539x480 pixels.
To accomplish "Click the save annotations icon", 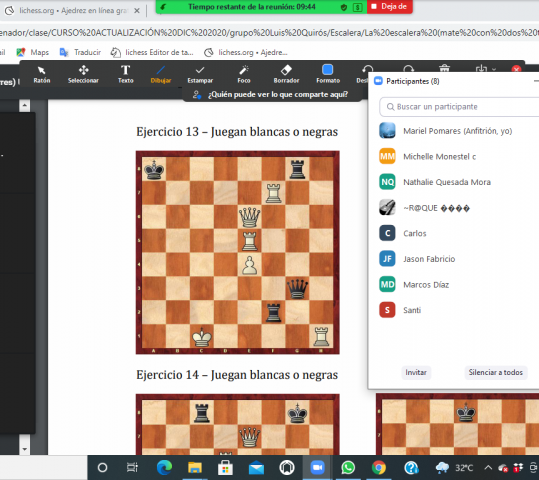I will [481, 68].
